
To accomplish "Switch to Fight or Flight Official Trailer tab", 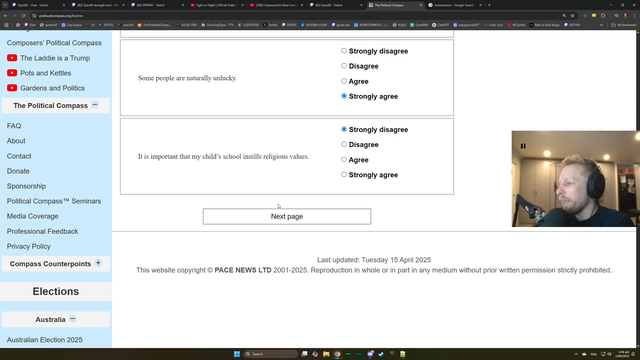I will (216, 5).
